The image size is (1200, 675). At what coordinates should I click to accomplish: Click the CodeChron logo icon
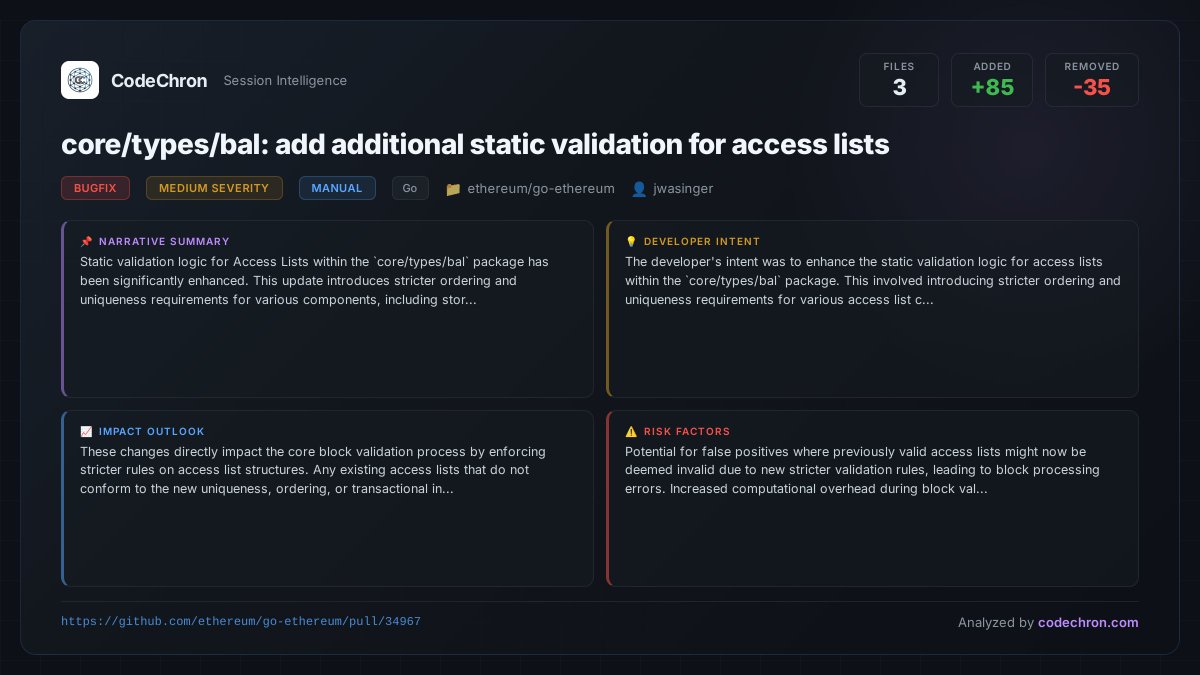[x=80, y=80]
